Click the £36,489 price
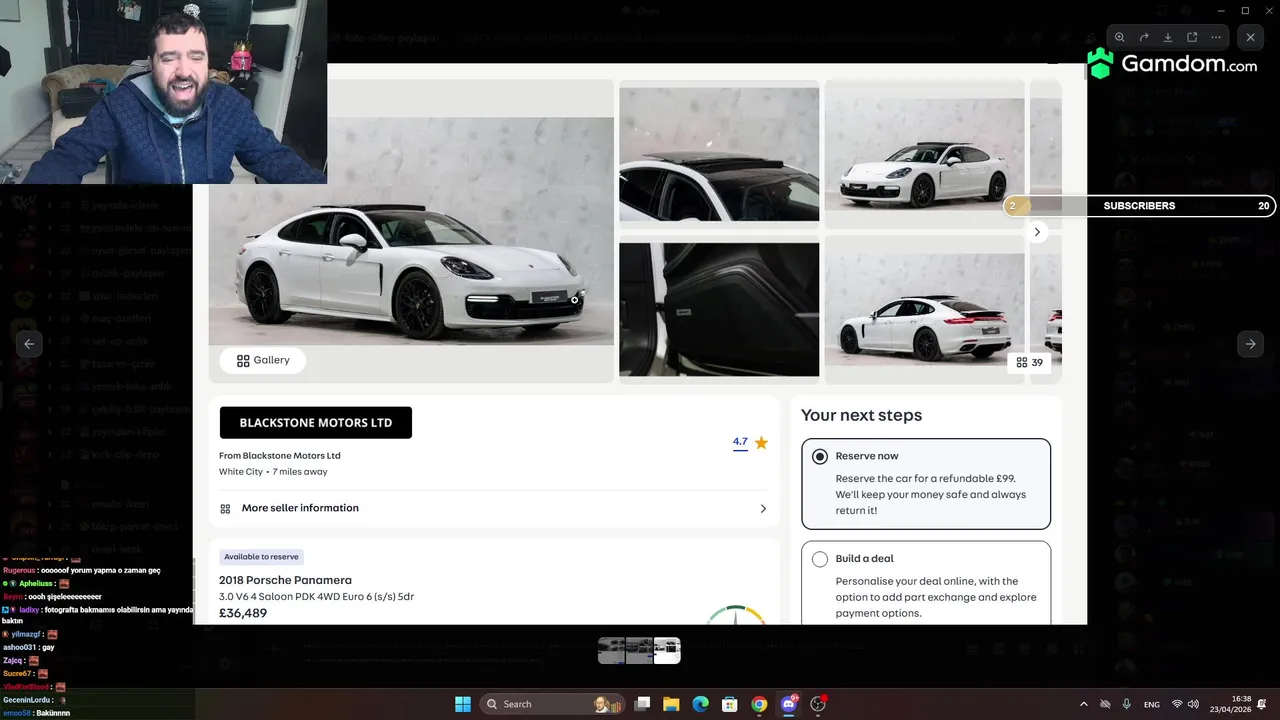 pos(243,613)
